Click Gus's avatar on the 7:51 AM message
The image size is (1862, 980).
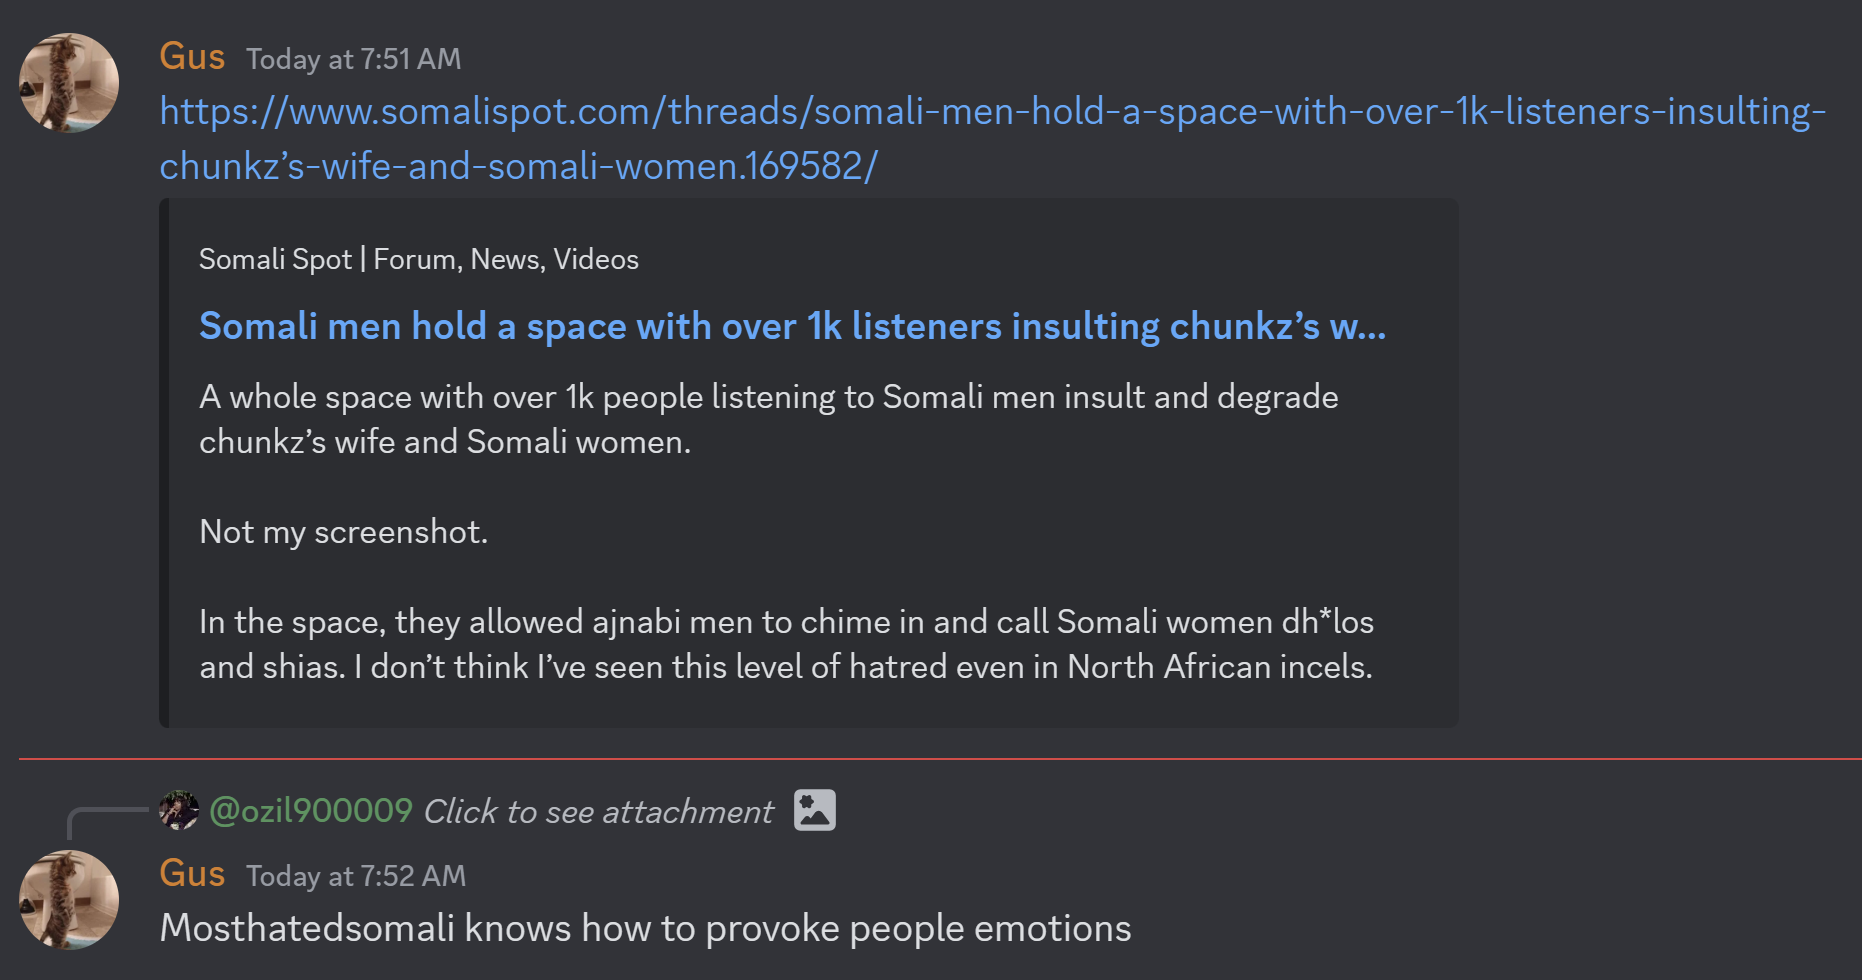(69, 83)
